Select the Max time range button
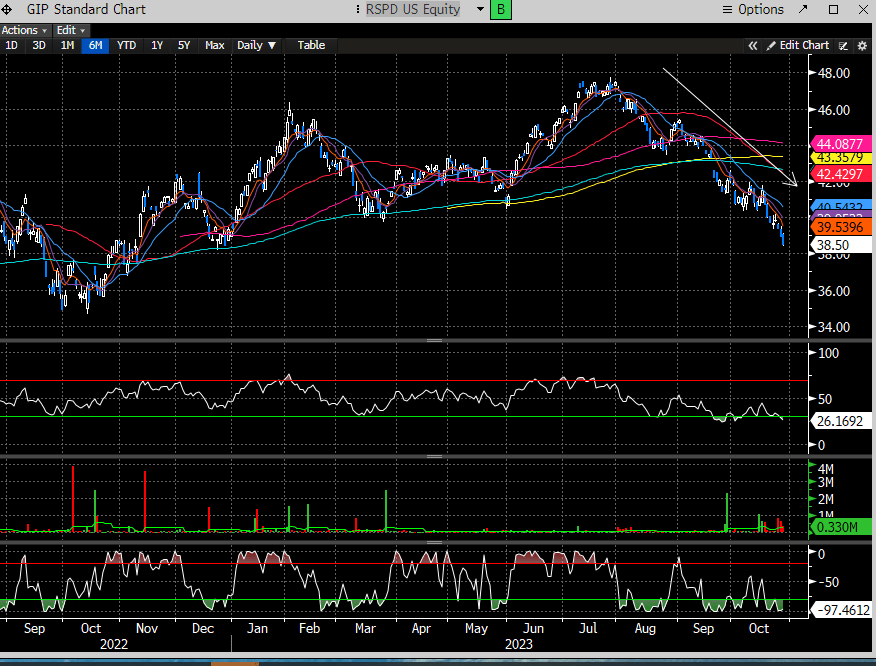 (214, 45)
